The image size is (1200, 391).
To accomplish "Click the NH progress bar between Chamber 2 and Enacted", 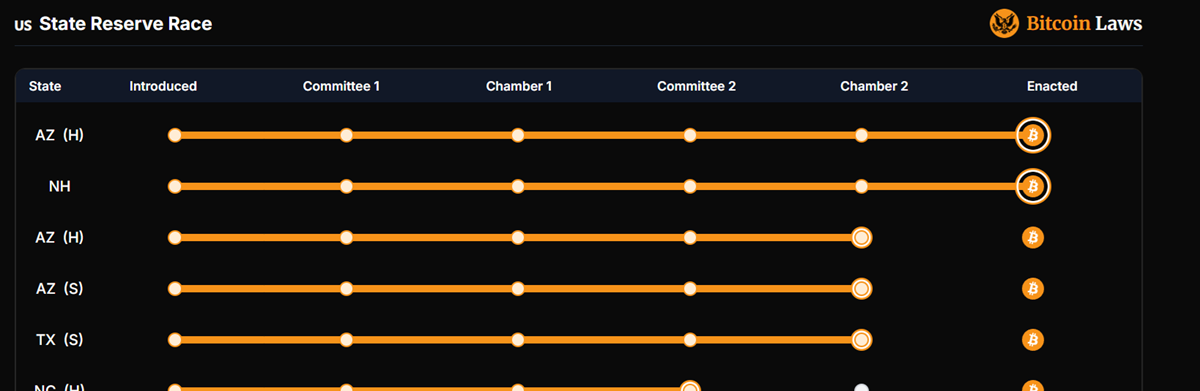I will coord(939,186).
